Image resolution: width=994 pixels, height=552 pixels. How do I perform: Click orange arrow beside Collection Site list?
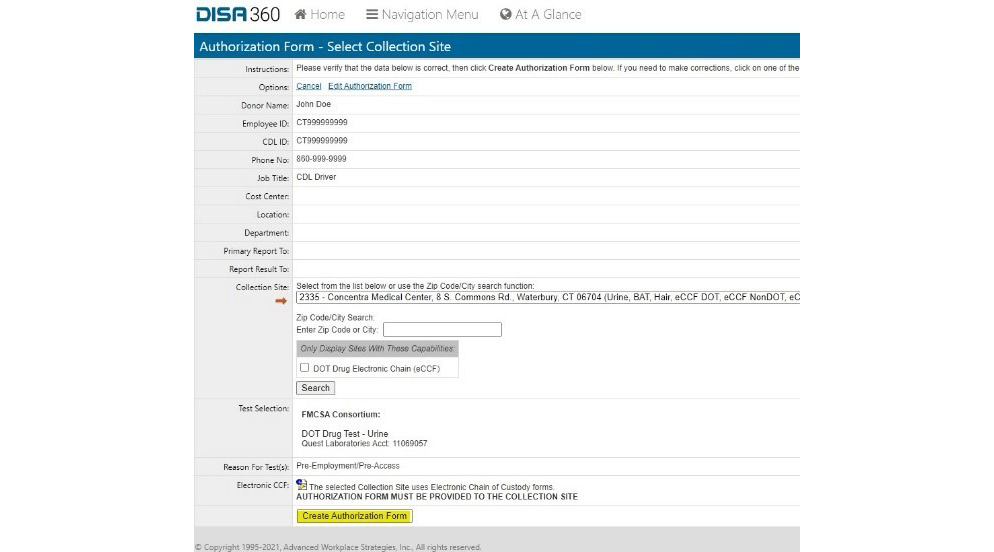[x=281, y=301]
